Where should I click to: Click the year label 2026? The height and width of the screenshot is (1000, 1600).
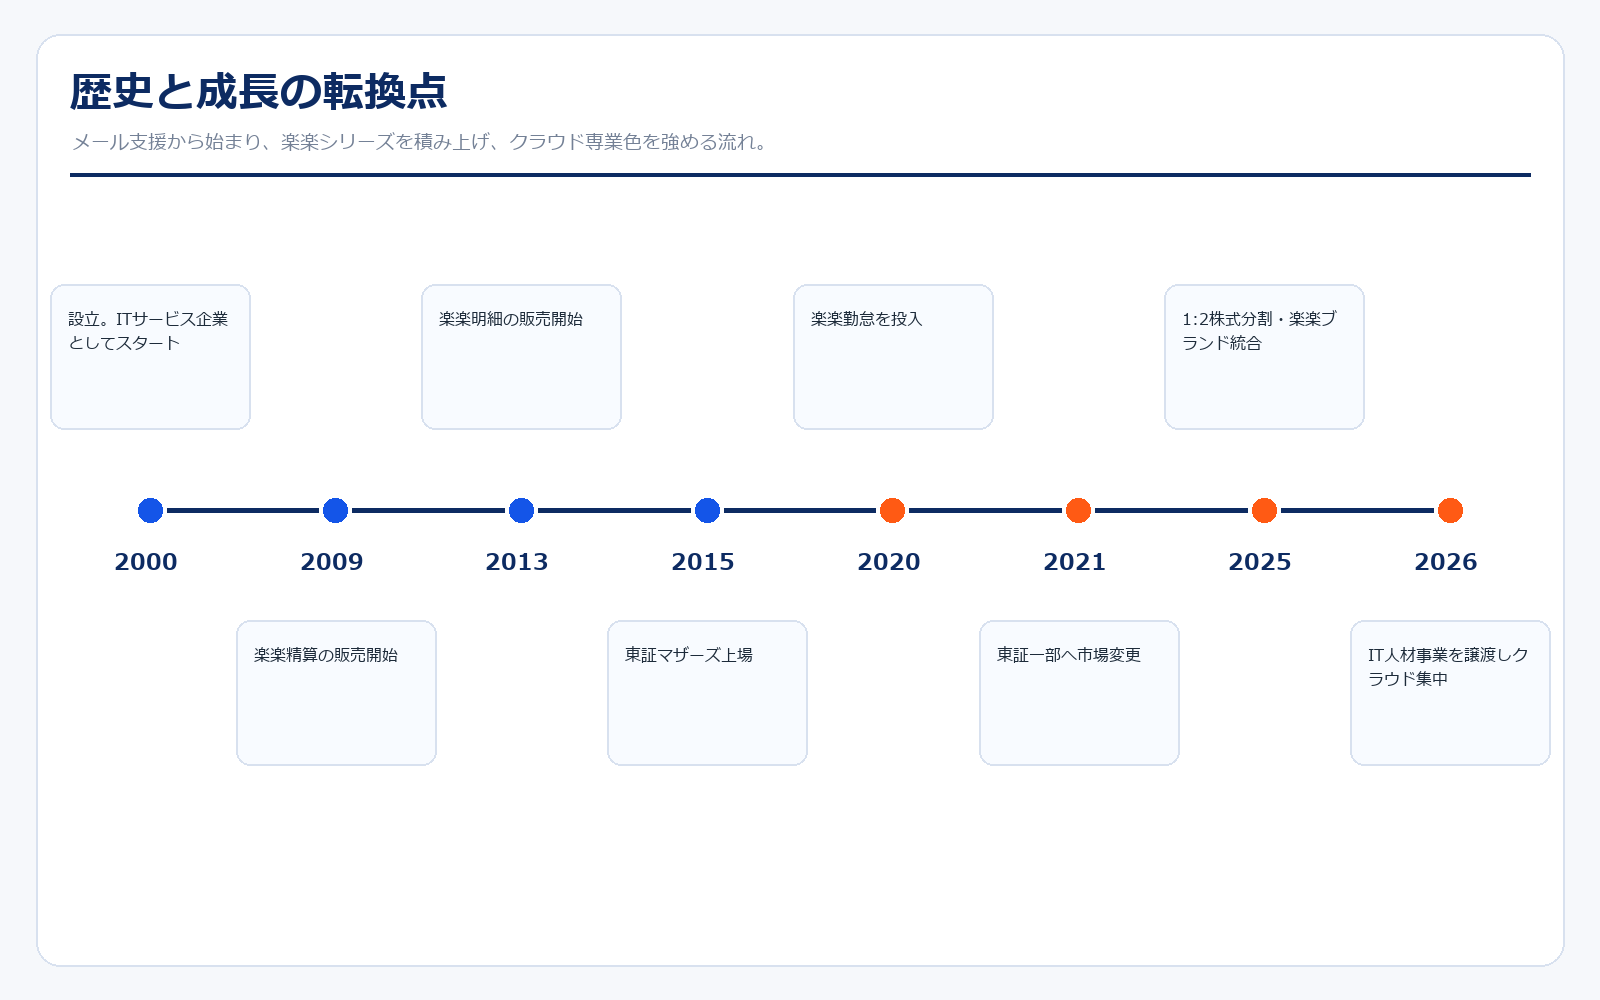click(x=1446, y=562)
